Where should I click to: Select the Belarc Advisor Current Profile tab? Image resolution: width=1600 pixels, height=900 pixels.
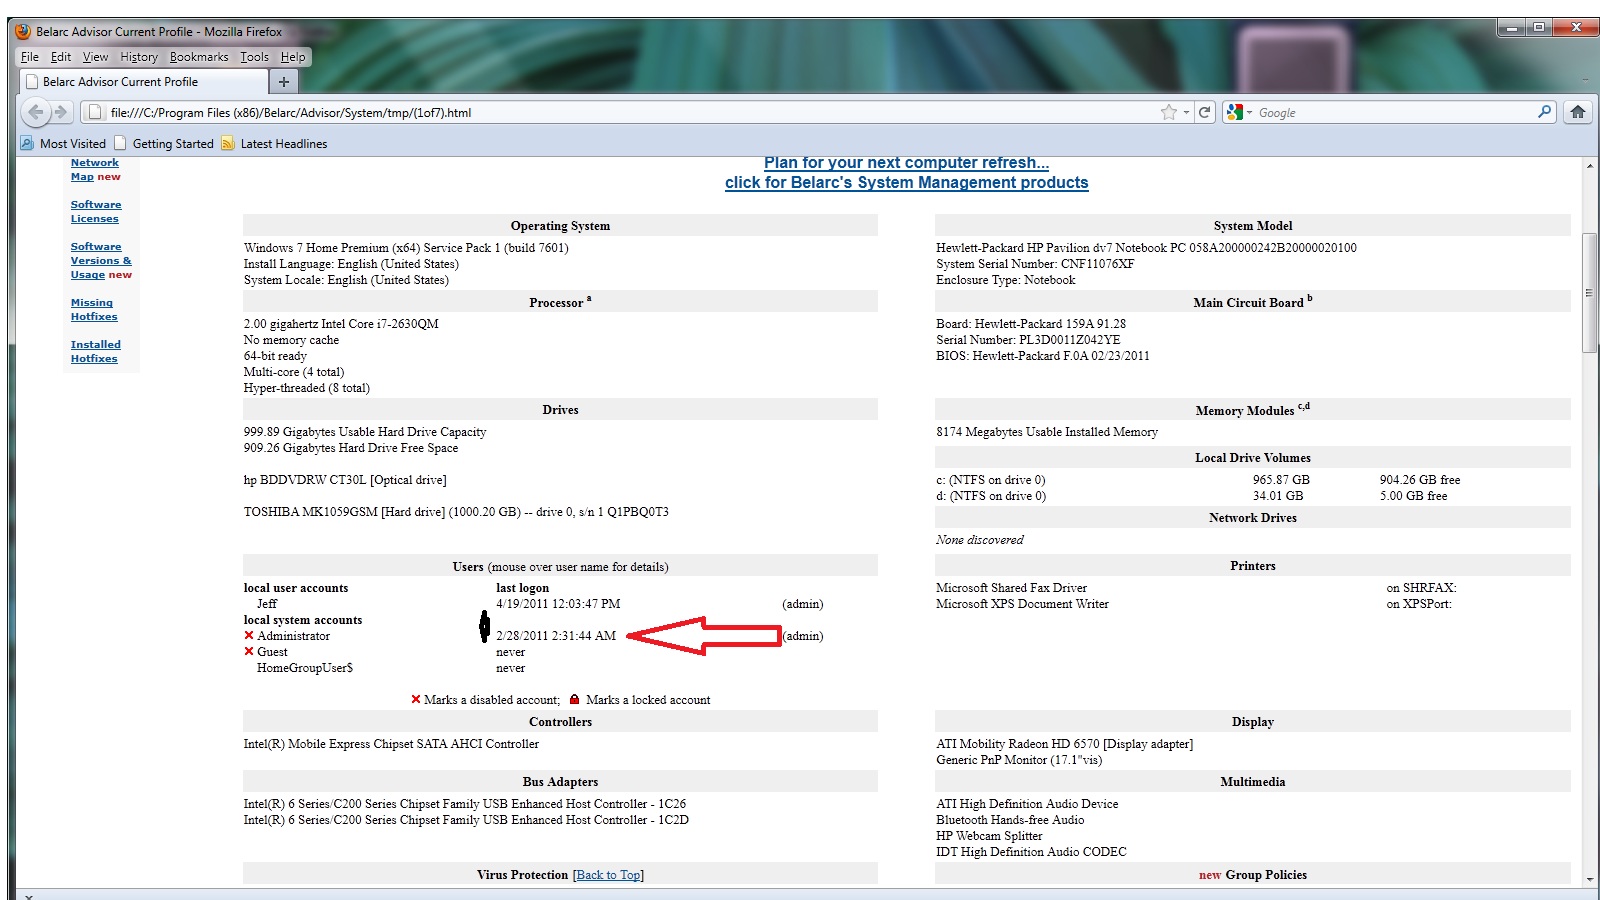[x=144, y=82]
